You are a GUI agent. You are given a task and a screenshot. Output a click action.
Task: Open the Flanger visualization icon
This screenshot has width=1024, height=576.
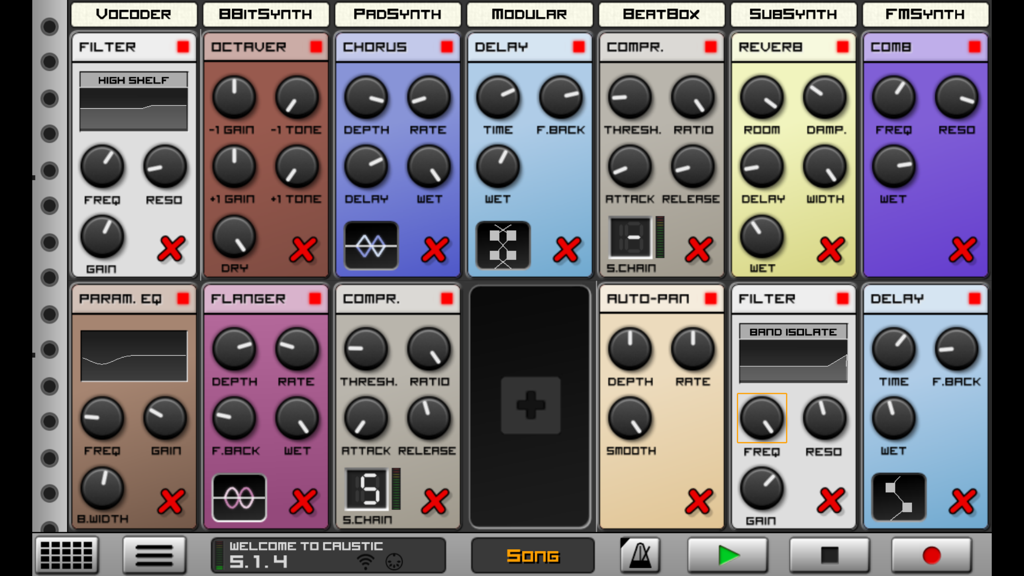click(238, 497)
